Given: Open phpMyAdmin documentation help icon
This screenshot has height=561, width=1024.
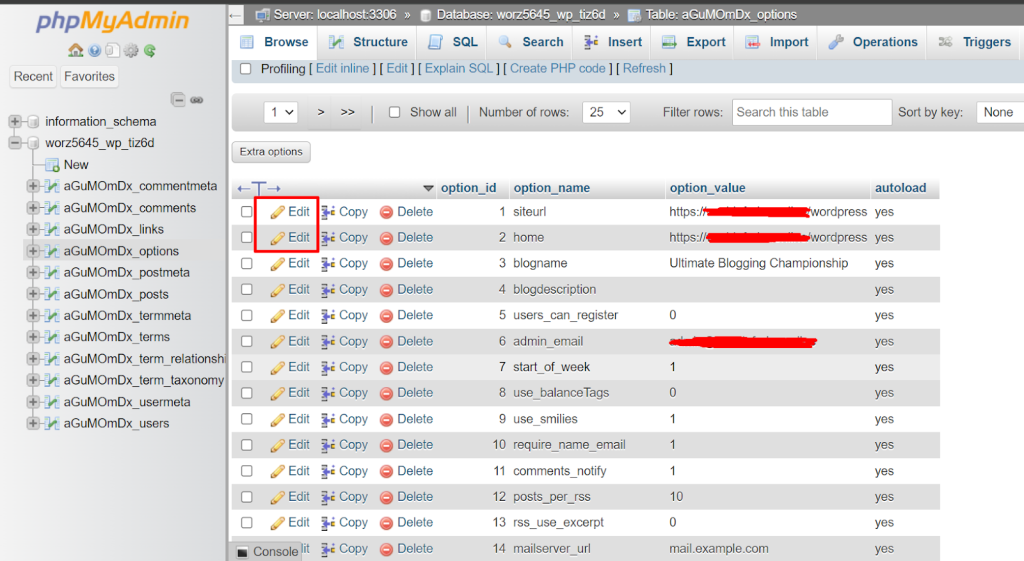Looking at the screenshot, I should coord(94,50).
